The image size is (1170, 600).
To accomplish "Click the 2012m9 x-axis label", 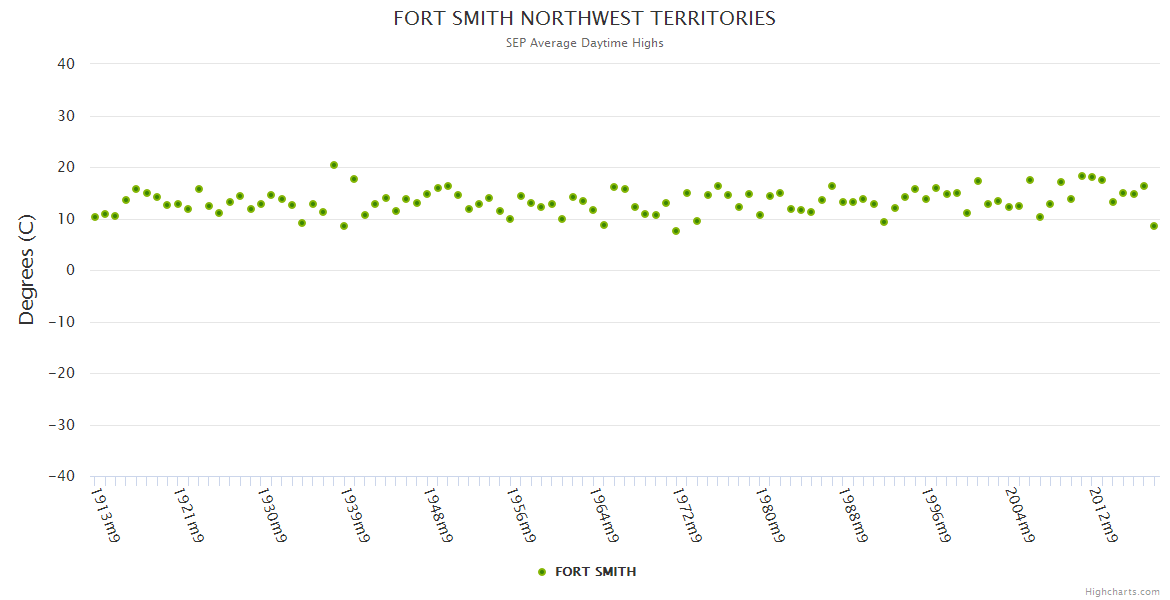I will [x=1102, y=515].
